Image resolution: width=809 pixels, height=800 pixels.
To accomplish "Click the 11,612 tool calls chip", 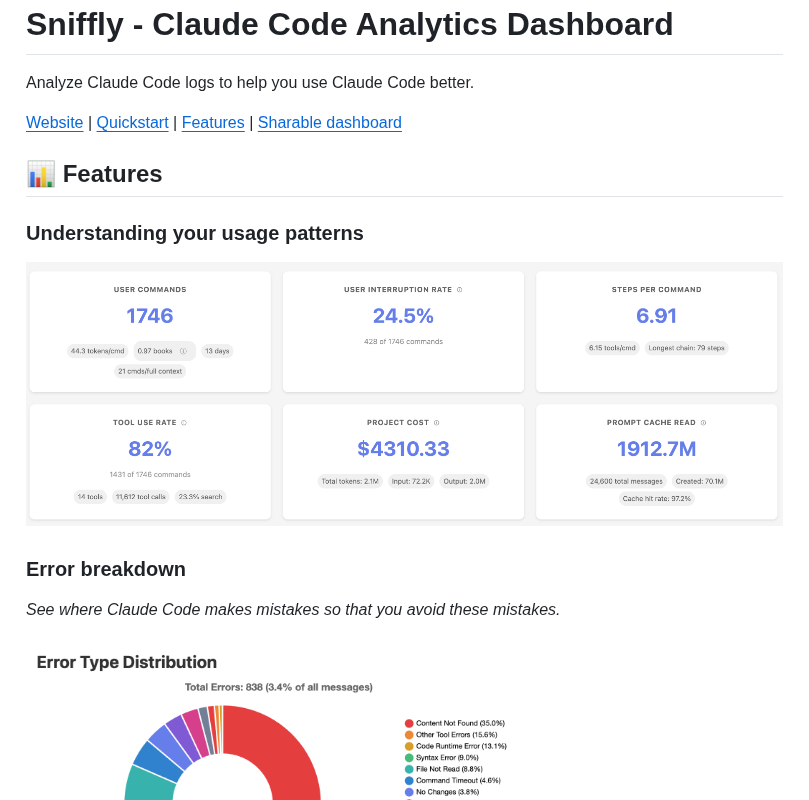I will tap(140, 497).
